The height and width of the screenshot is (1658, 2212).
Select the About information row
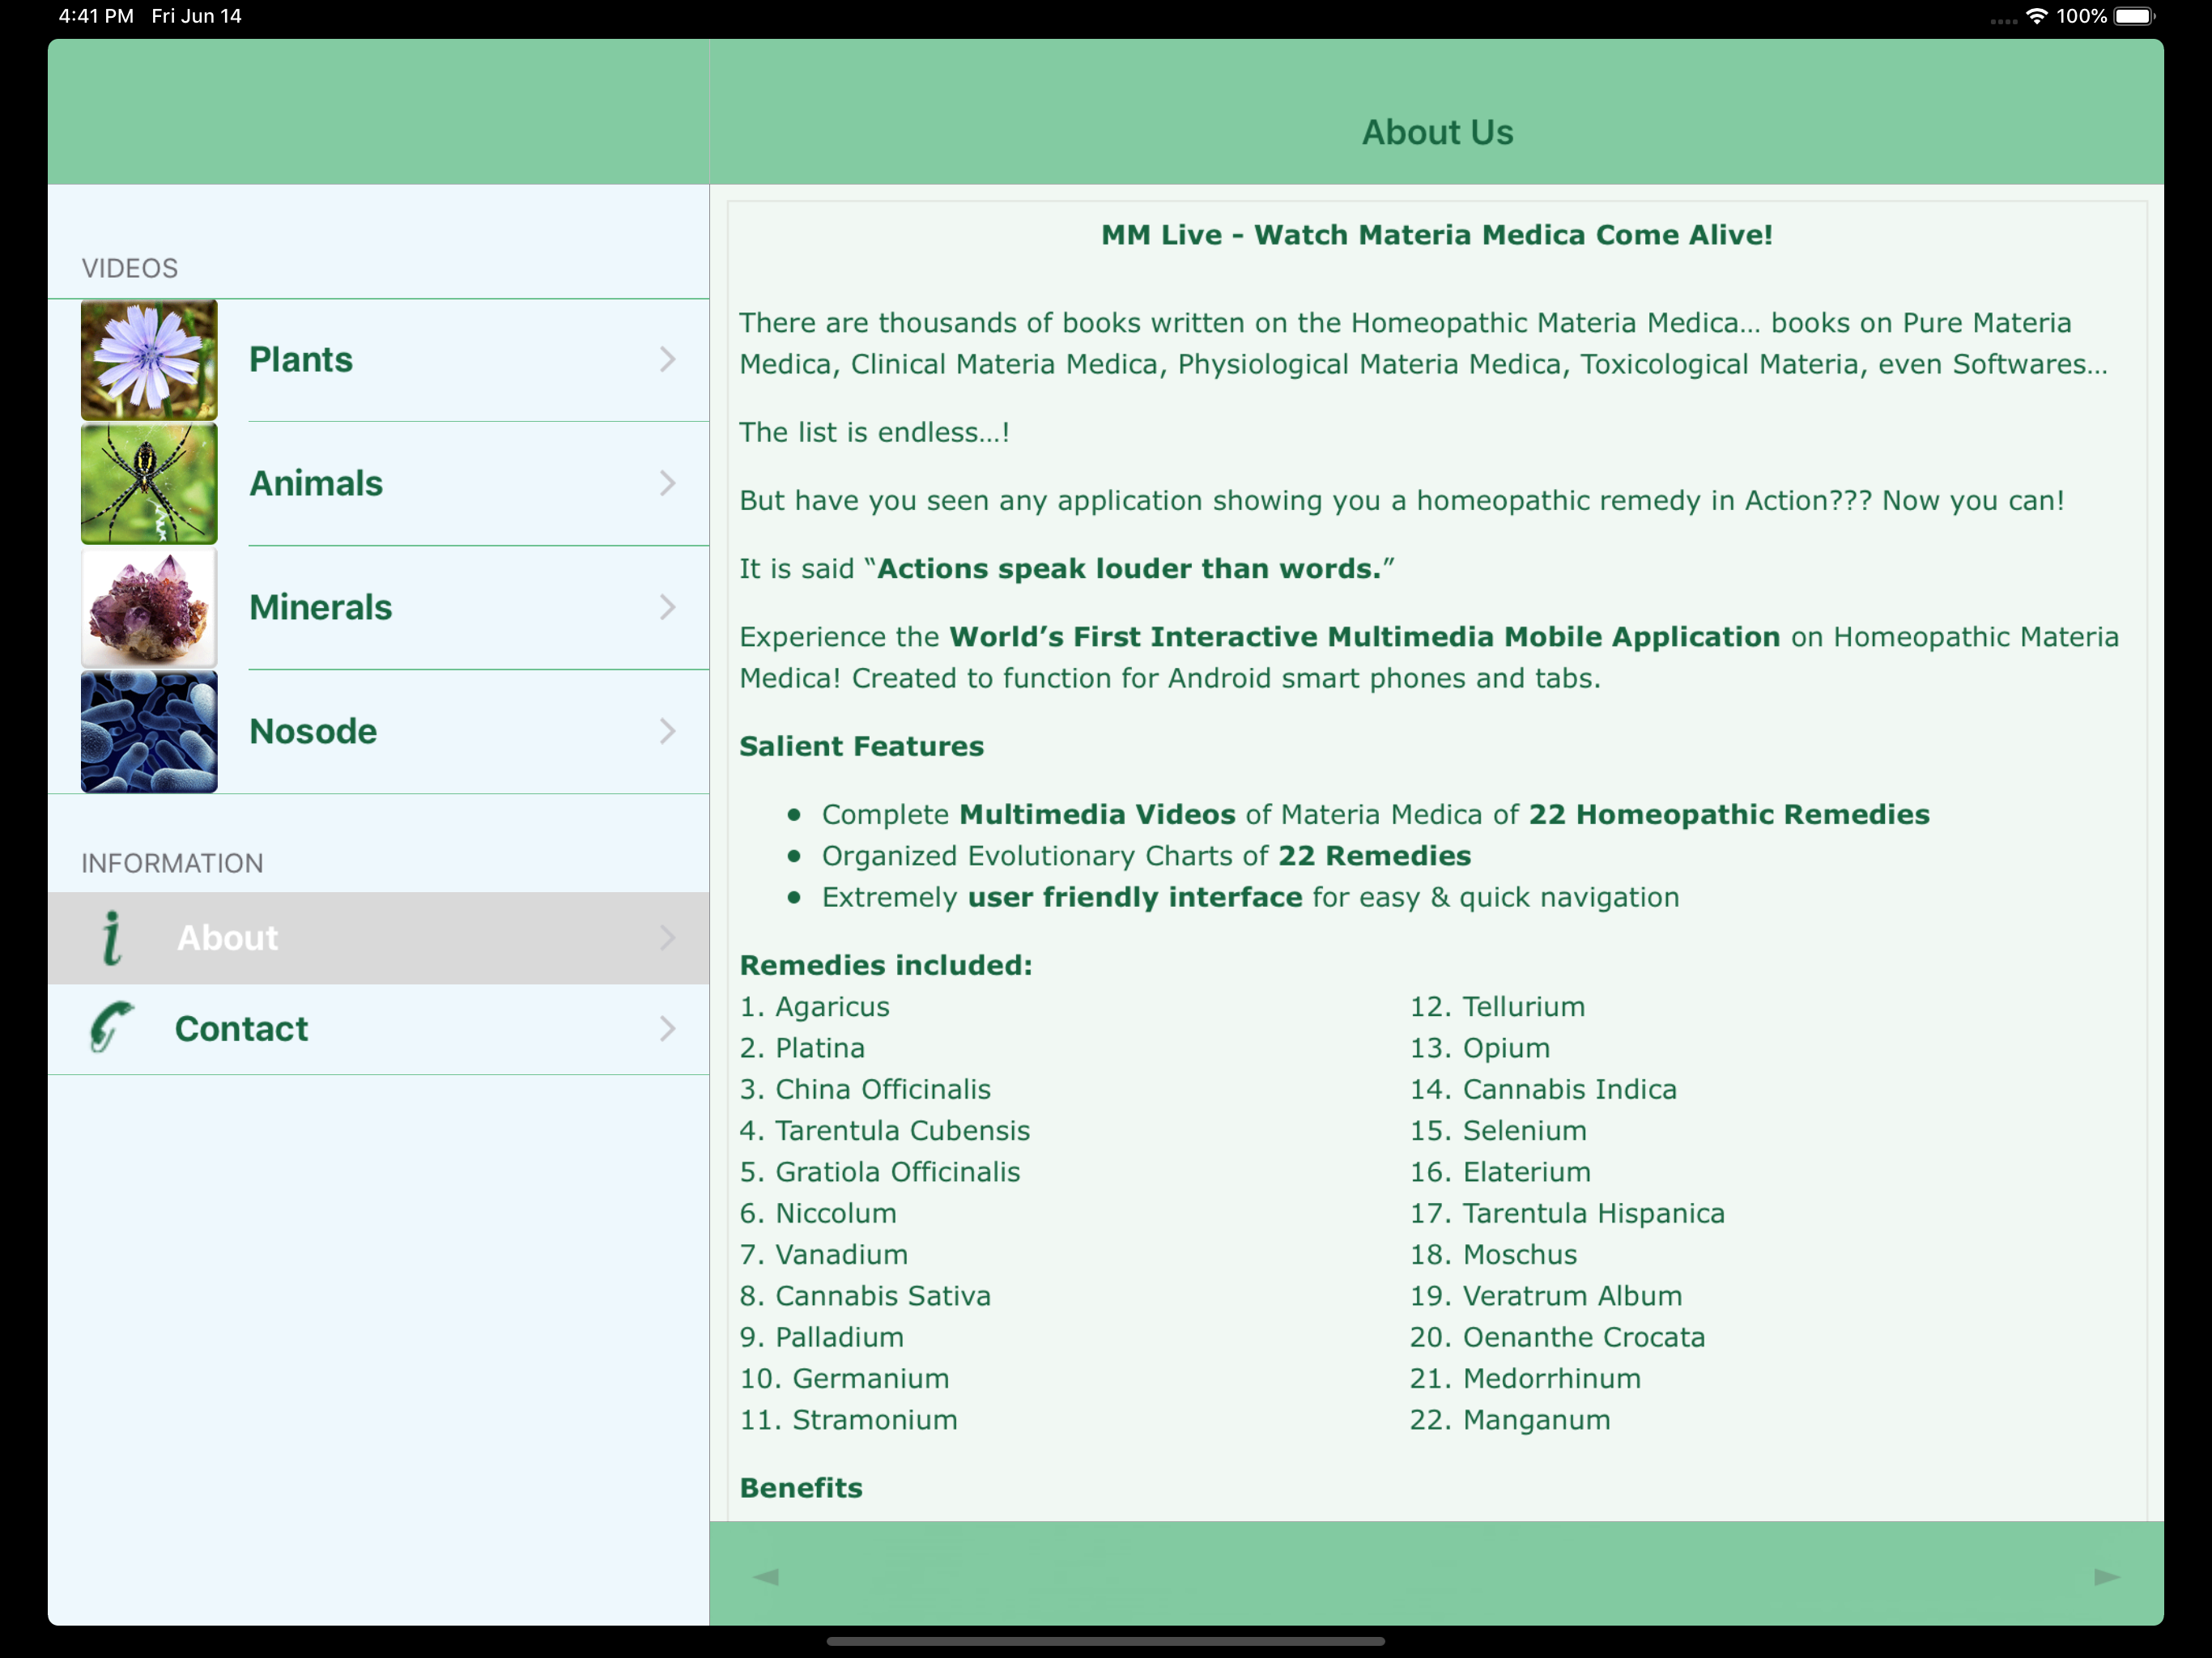coord(378,938)
